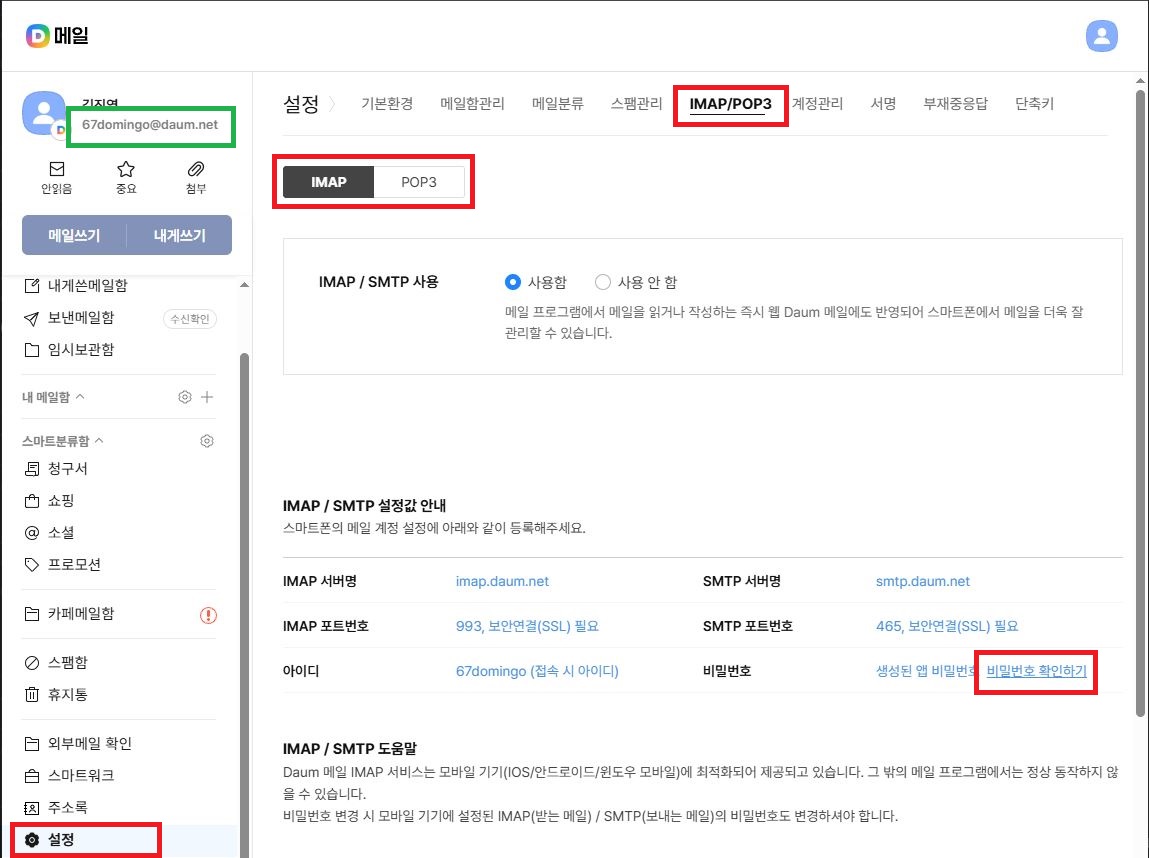Click the imap.daum.net server value
The image size is (1149, 858).
tap(502, 581)
